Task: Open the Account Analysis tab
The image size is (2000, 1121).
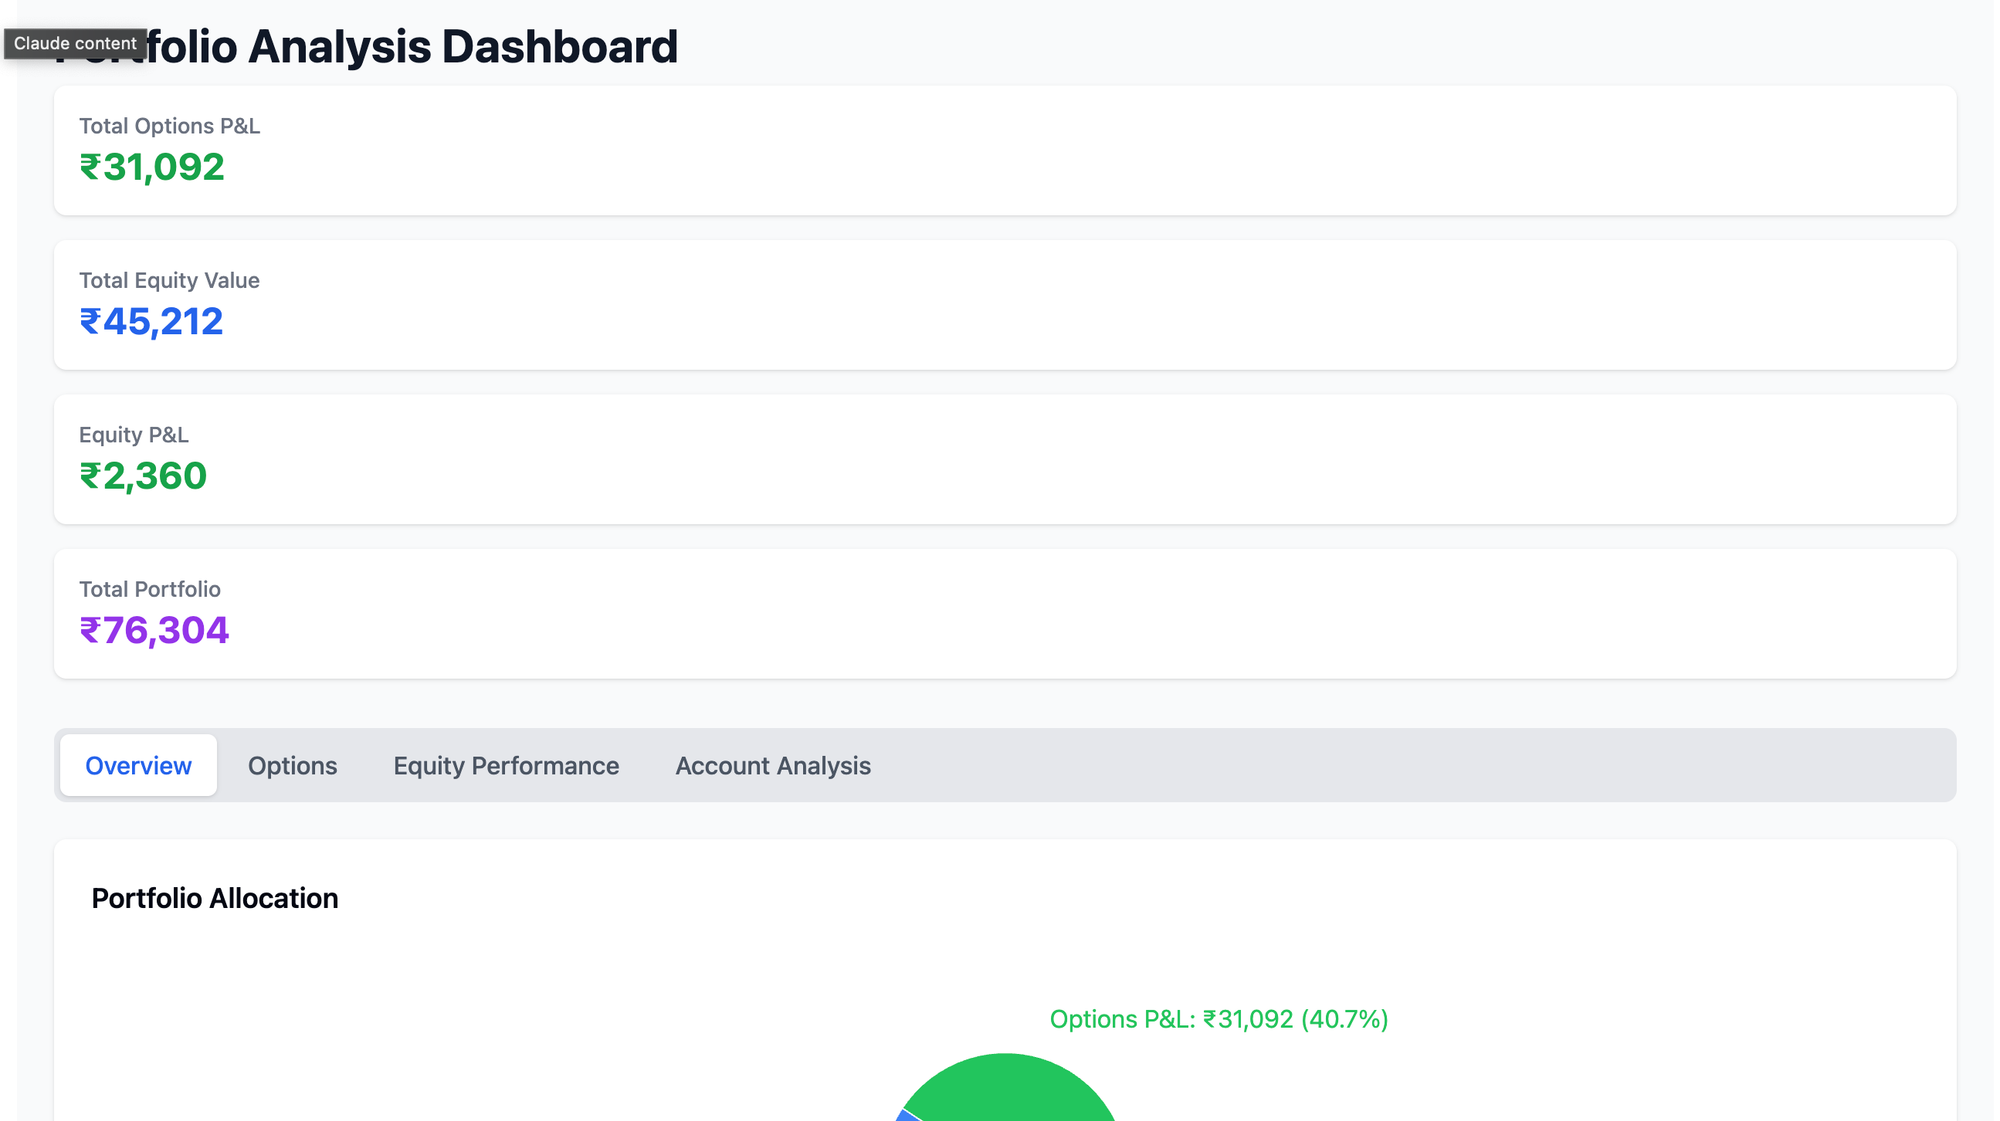Action: pyautogui.click(x=773, y=766)
